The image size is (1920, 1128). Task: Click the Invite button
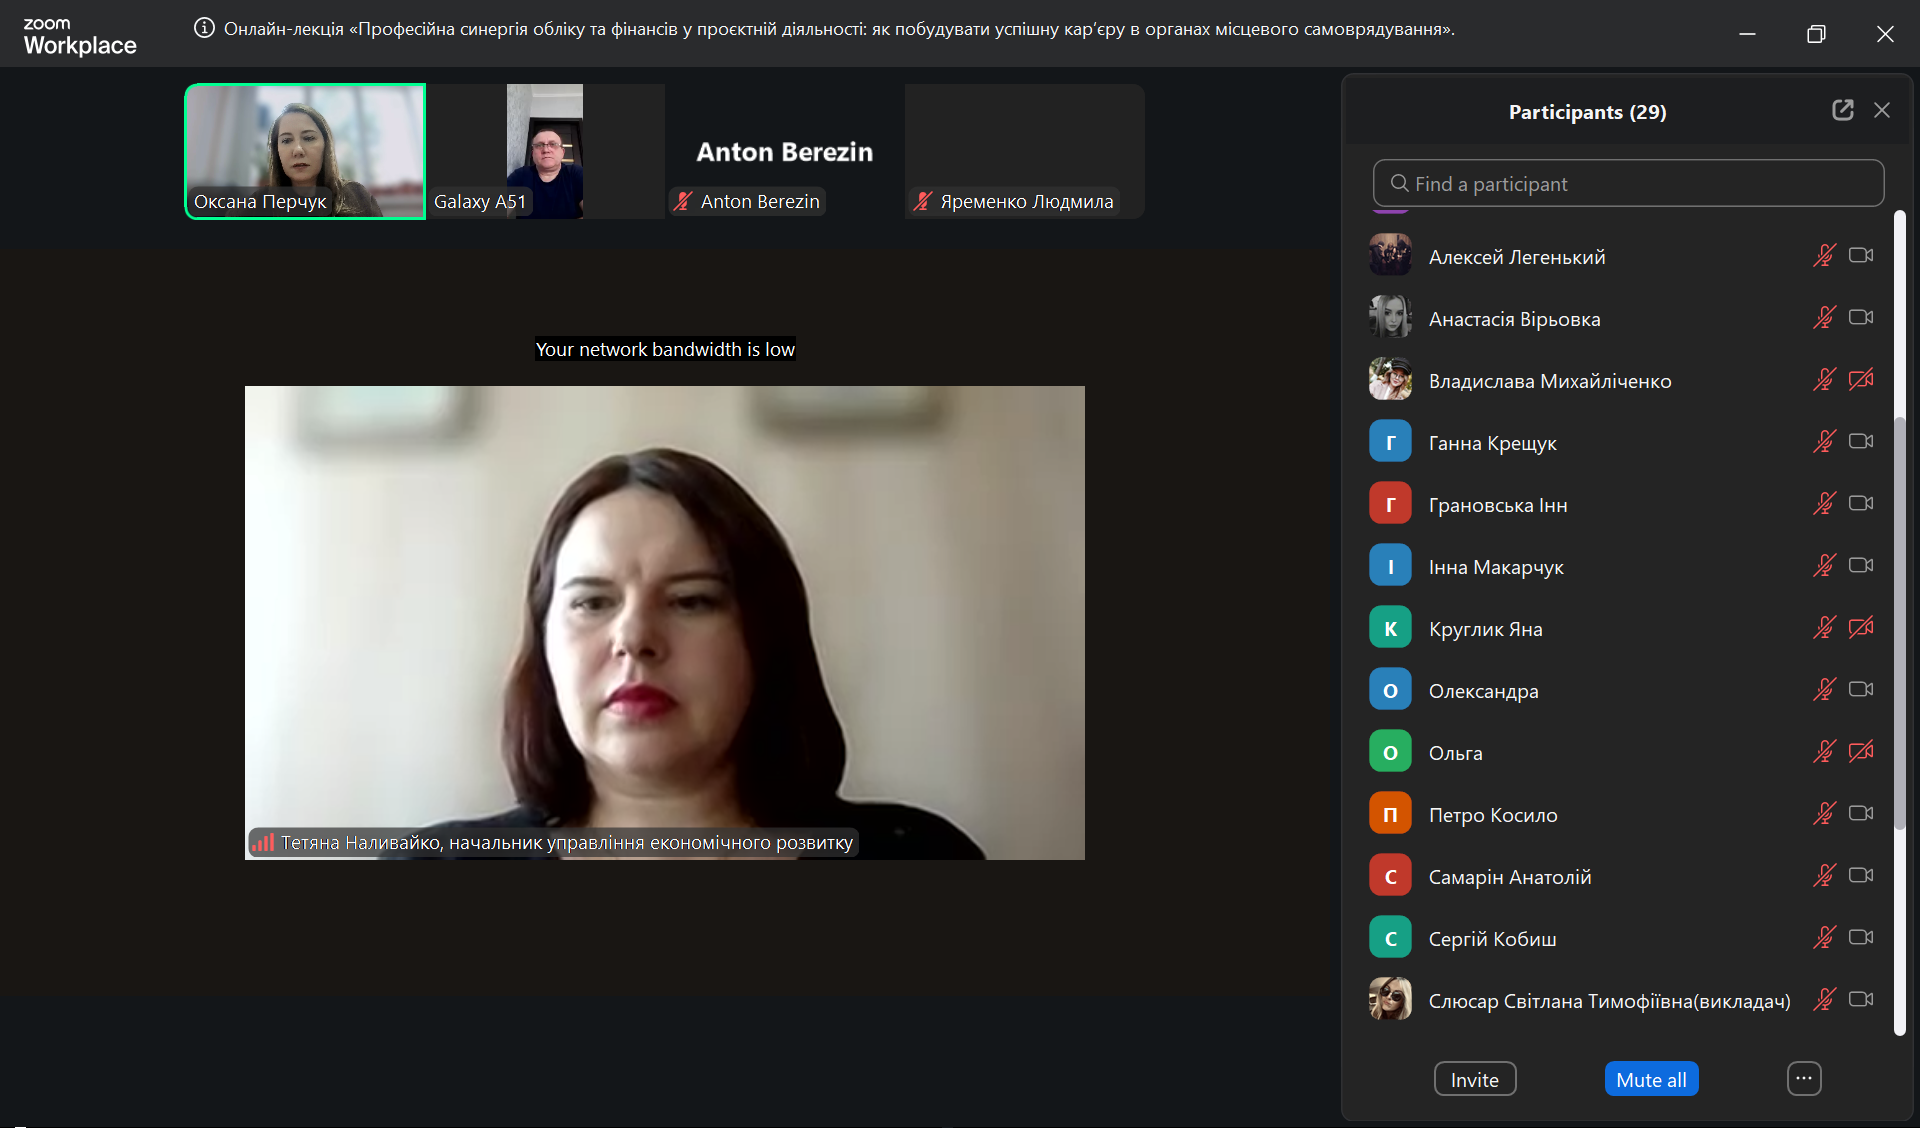(x=1474, y=1079)
